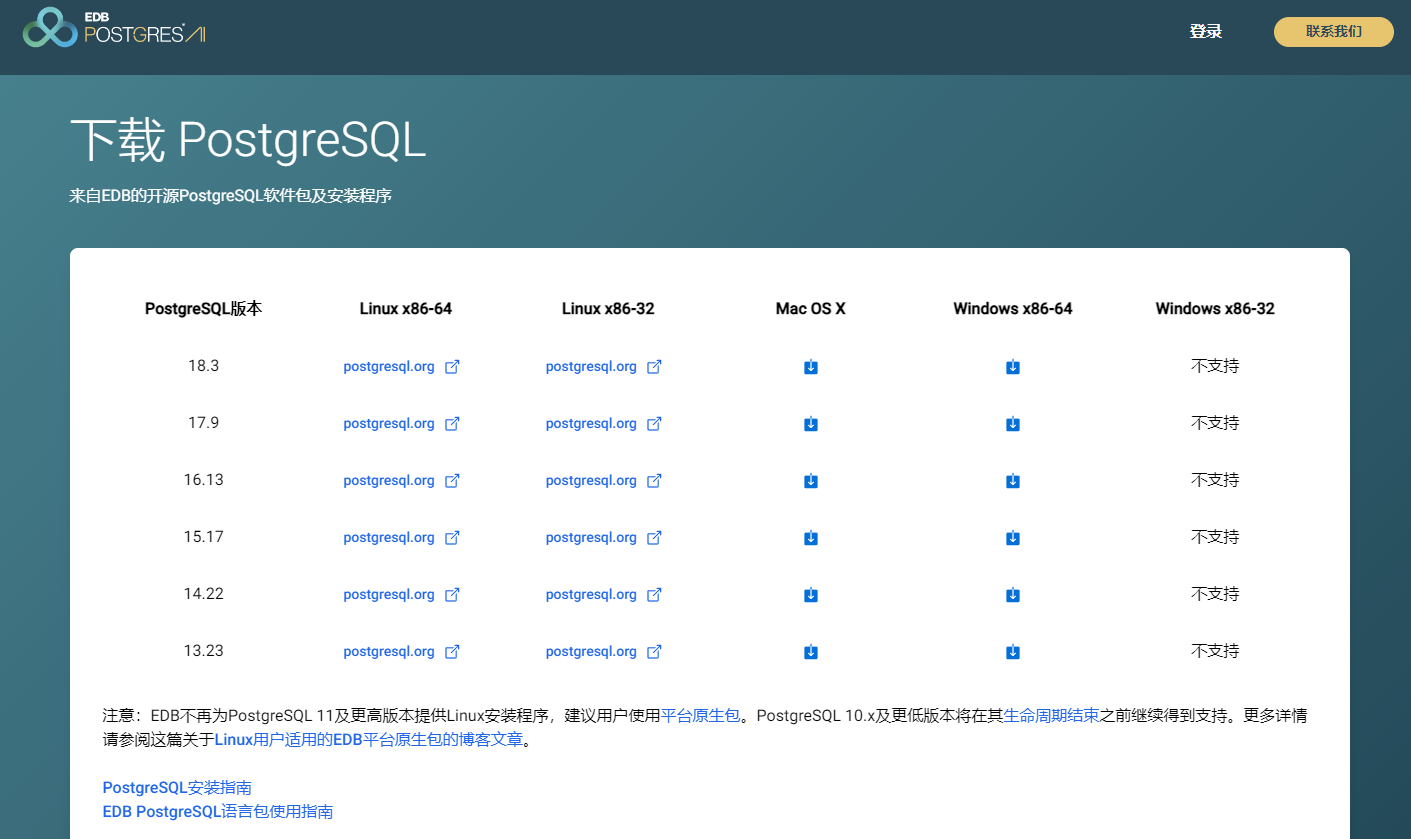Download Mac OS X installer for 14.22
Screen dimensions: 1411x839
tap(811, 595)
